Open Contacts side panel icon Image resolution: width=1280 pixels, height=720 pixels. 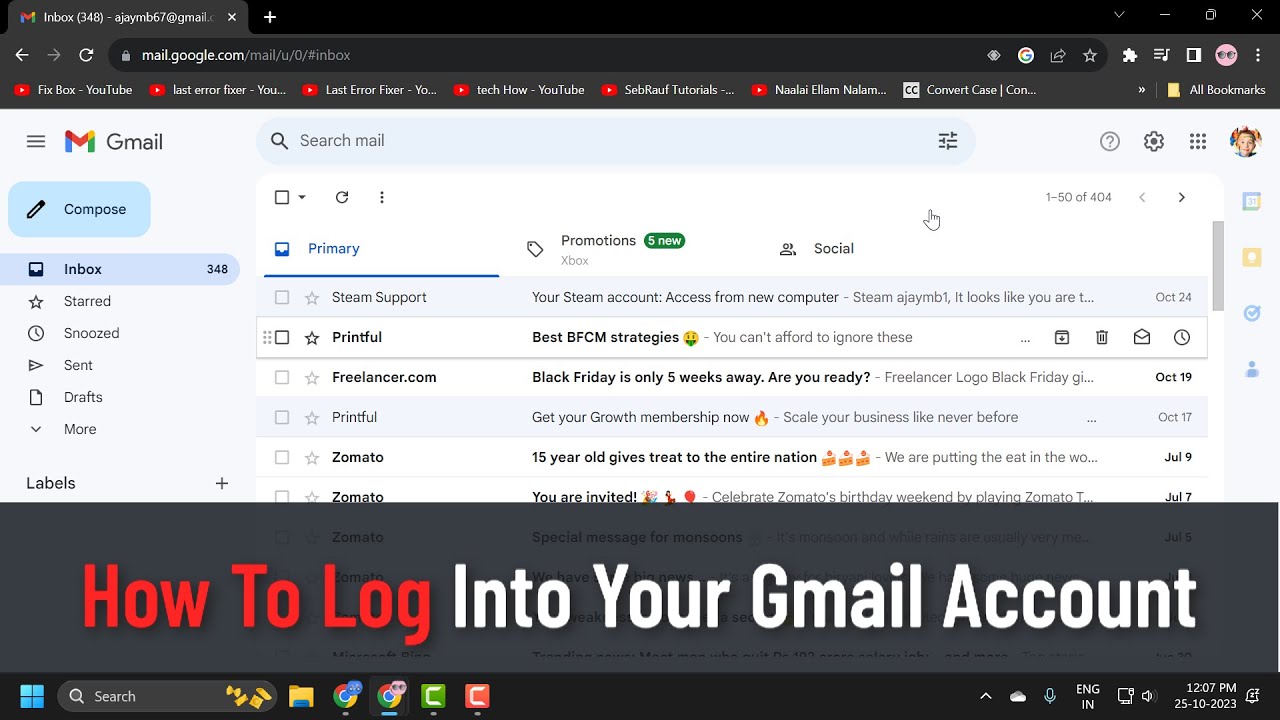[1251, 369]
